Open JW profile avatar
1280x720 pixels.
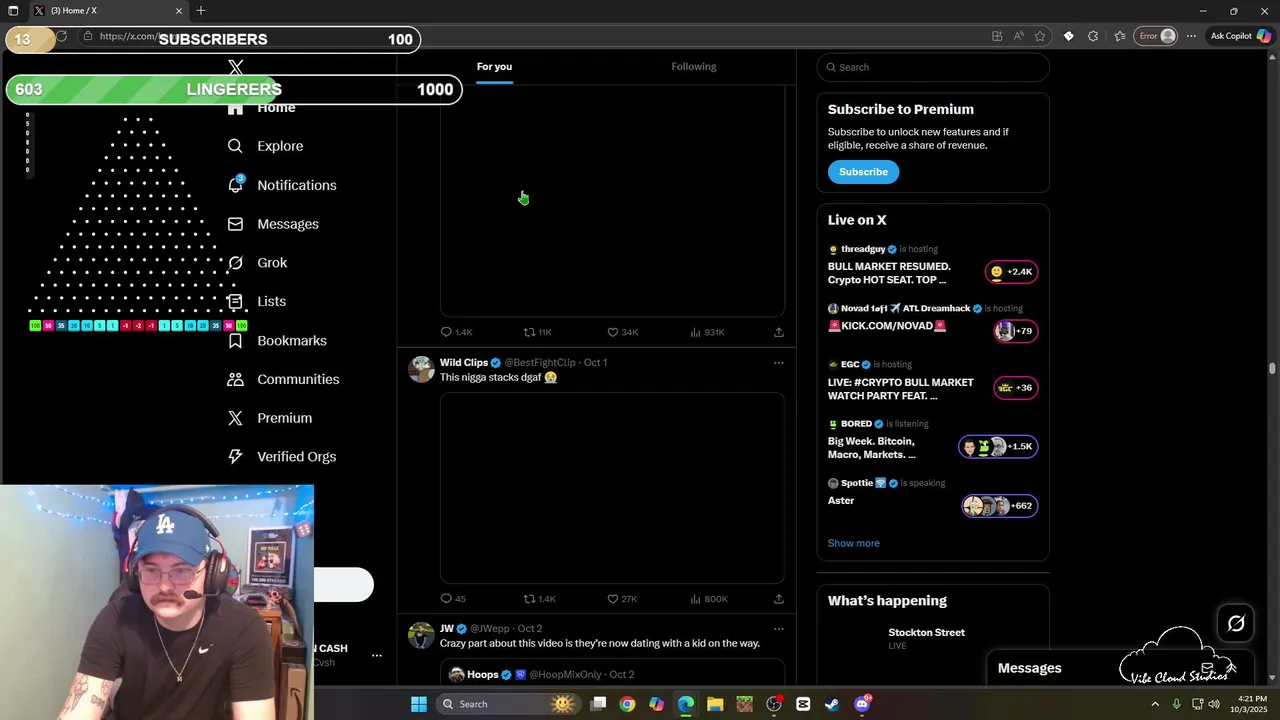point(422,635)
